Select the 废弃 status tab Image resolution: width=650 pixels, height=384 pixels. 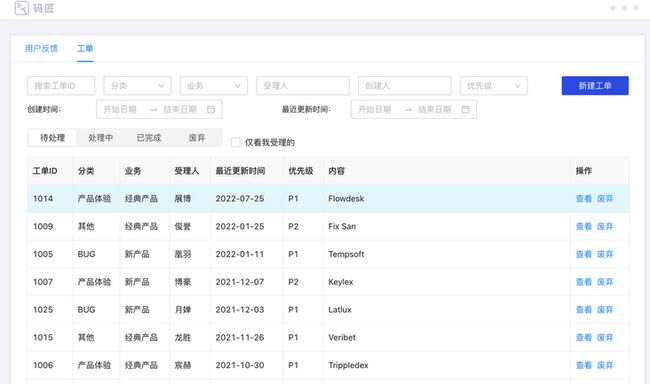196,138
